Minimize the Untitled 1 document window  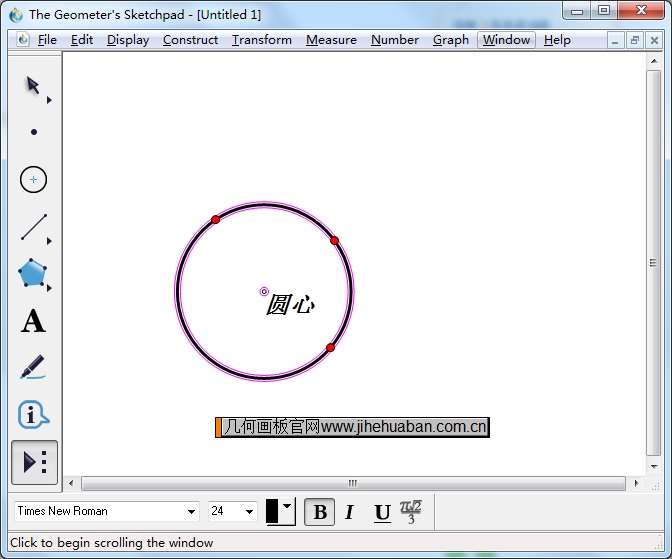click(615, 41)
